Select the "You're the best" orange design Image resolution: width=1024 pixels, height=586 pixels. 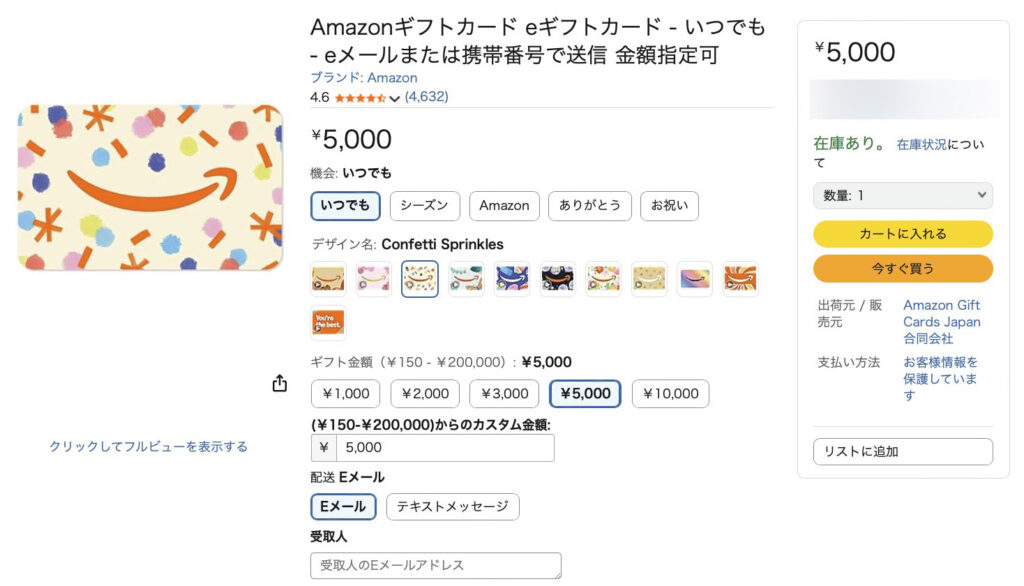click(x=328, y=323)
